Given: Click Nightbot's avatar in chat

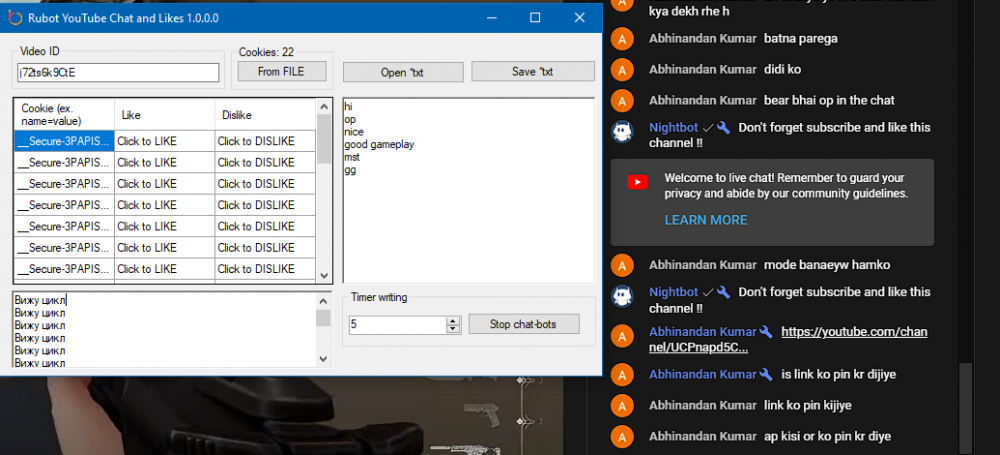Looking at the screenshot, I should 622,131.
